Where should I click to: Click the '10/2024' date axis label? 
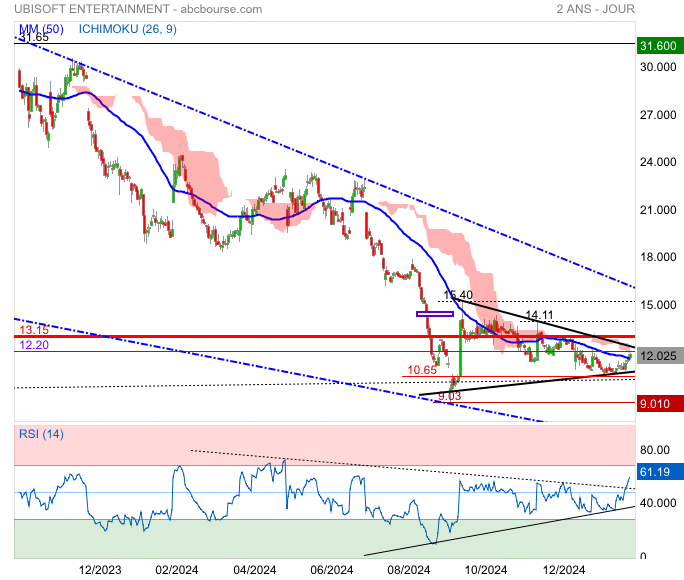coord(486,570)
